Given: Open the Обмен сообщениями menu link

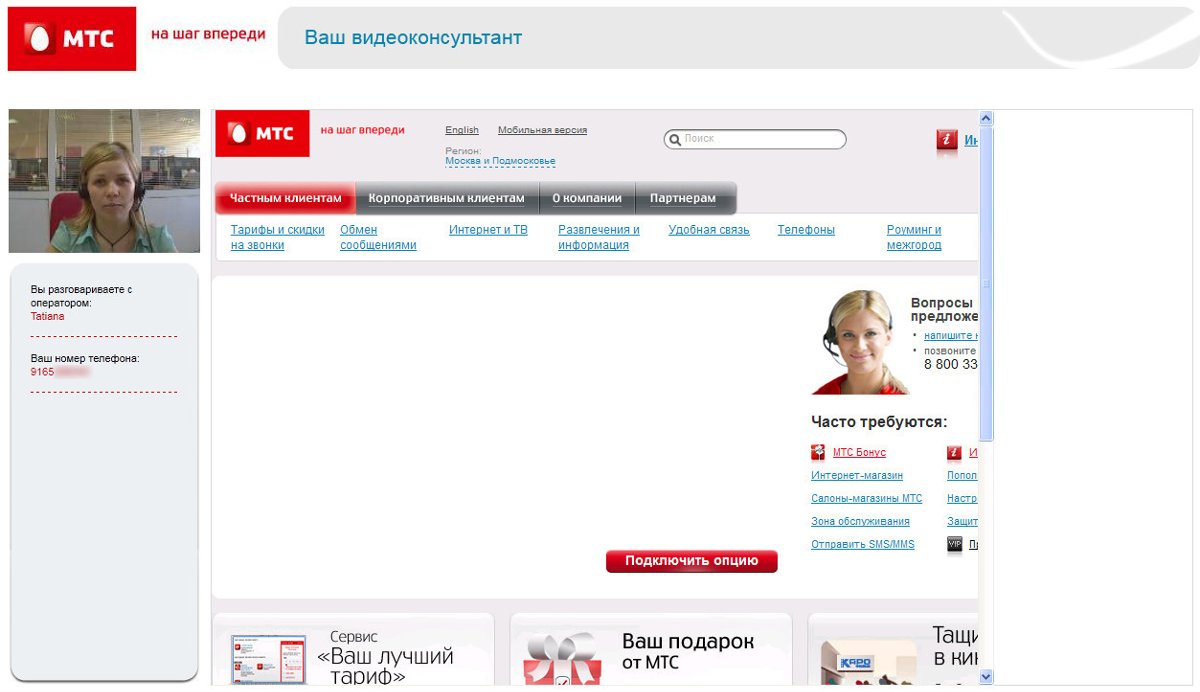Looking at the screenshot, I should [378, 237].
